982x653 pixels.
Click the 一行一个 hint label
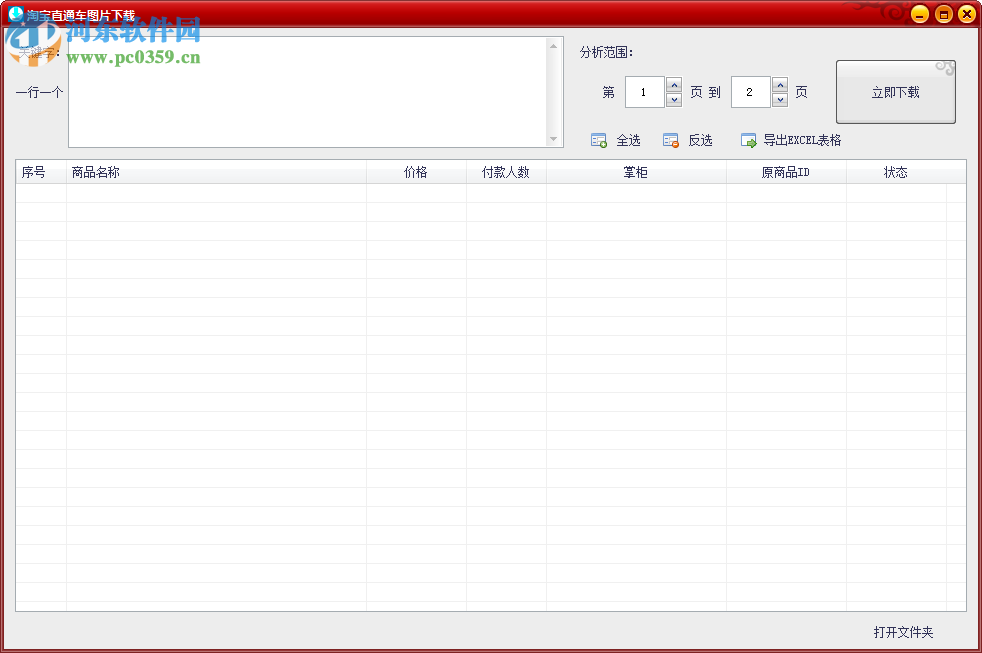pos(39,93)
